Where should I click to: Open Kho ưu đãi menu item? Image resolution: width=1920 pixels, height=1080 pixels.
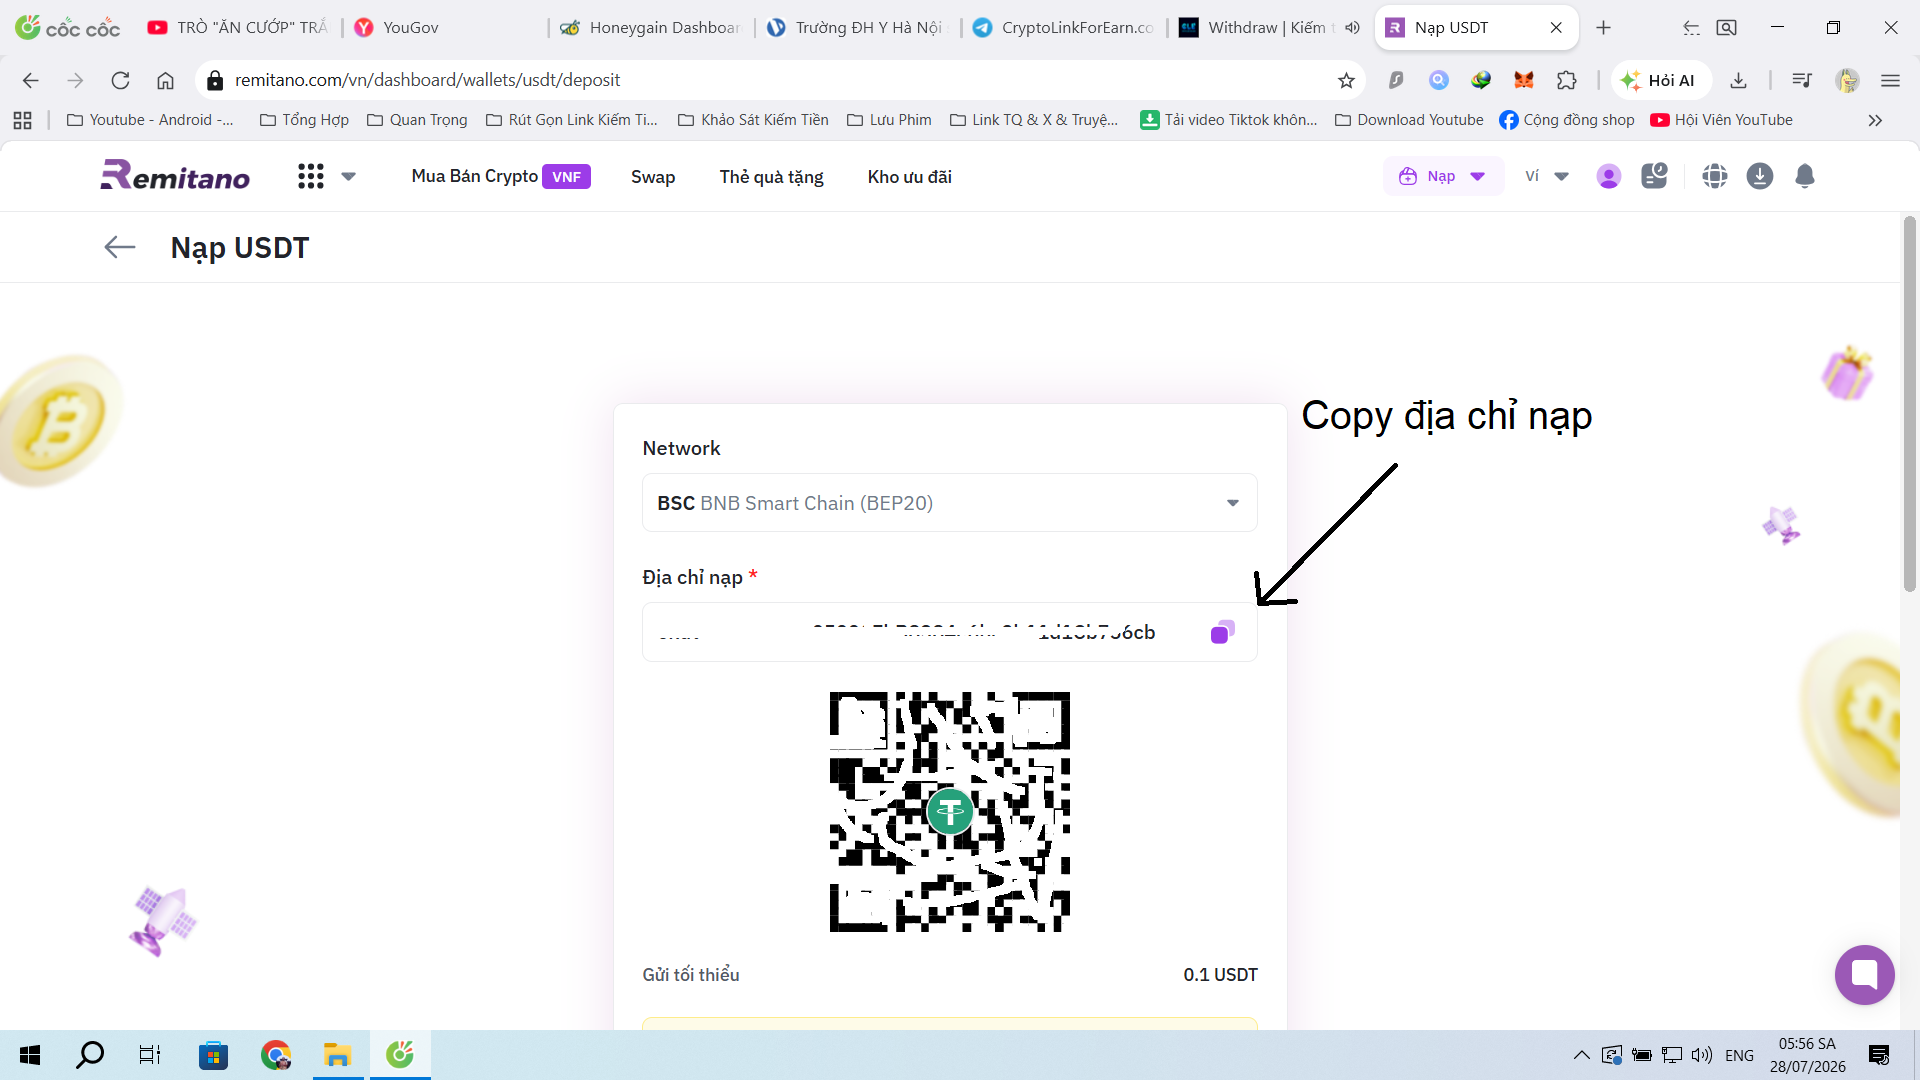click(910, 177)
